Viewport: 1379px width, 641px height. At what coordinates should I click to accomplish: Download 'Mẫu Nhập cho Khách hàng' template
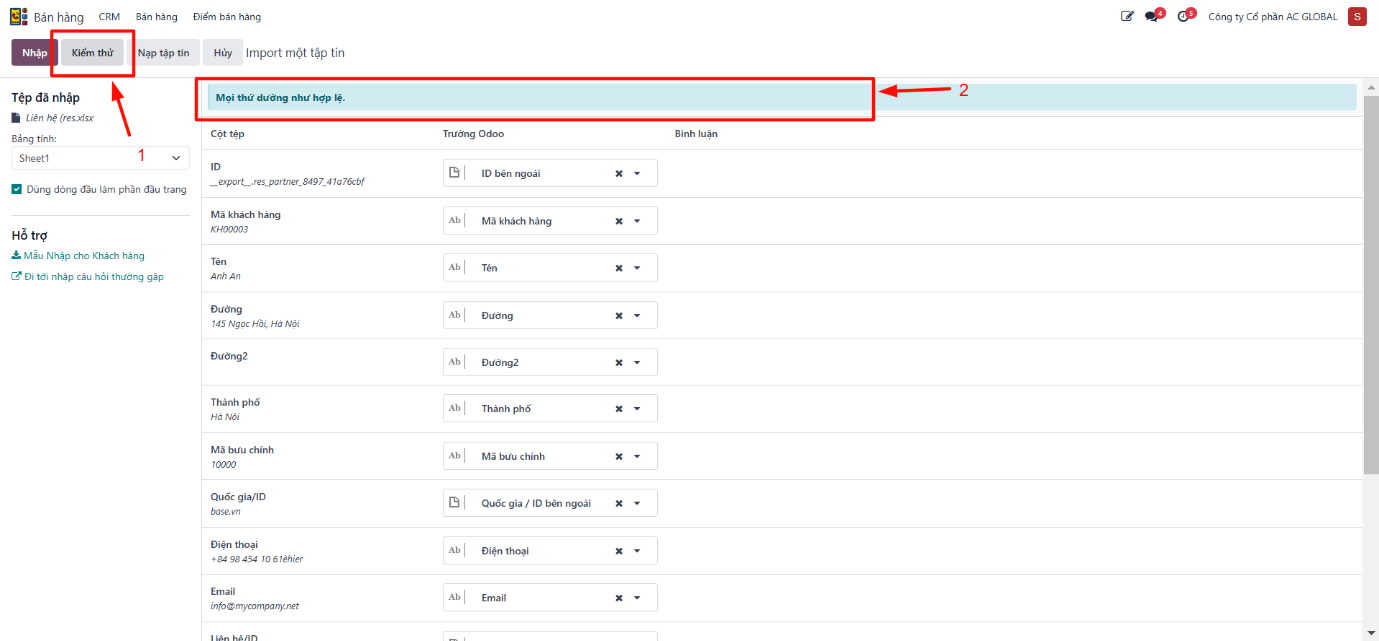[x=78, y=256]
